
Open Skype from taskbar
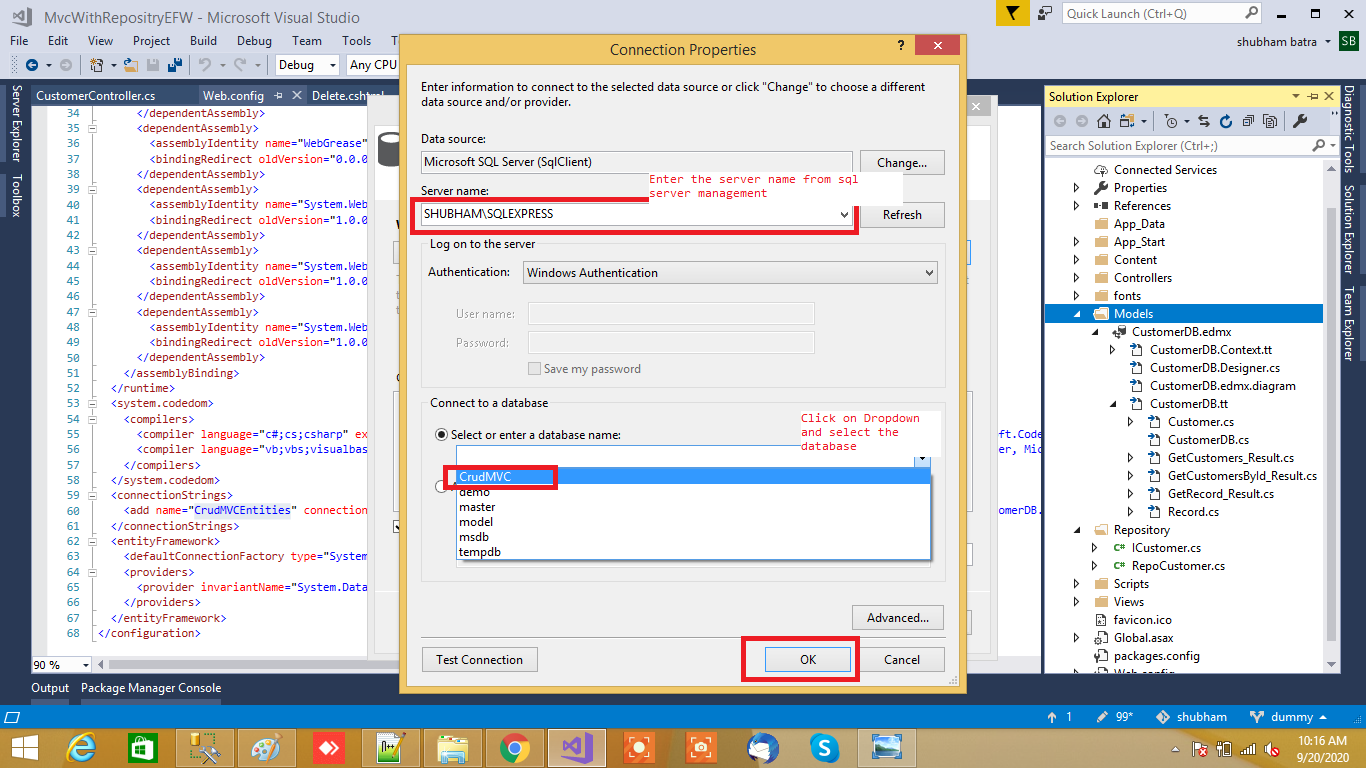tap(825, 748)
